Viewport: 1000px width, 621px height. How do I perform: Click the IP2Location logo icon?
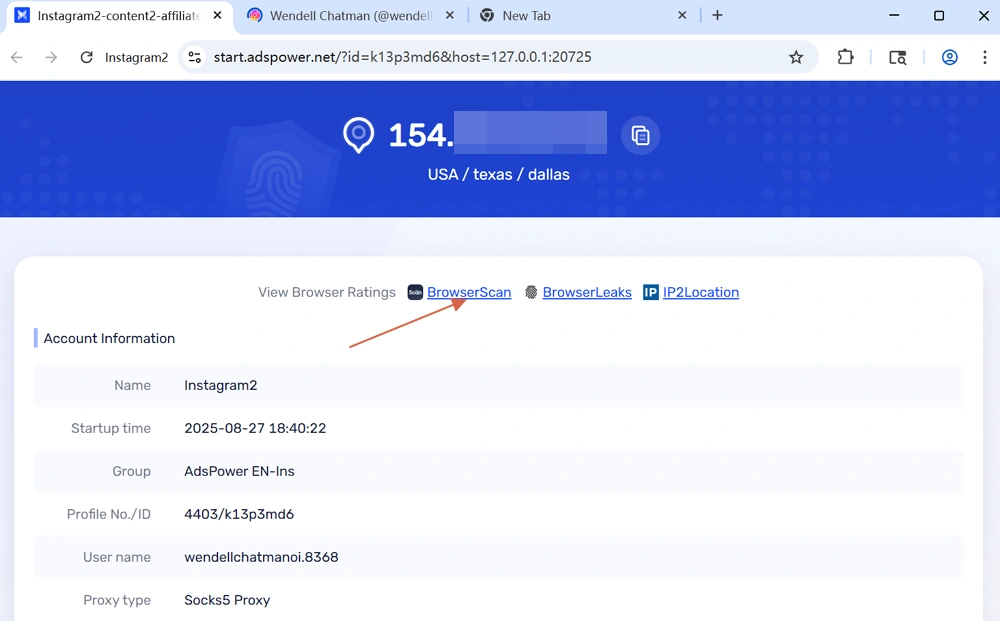(651, 292)
